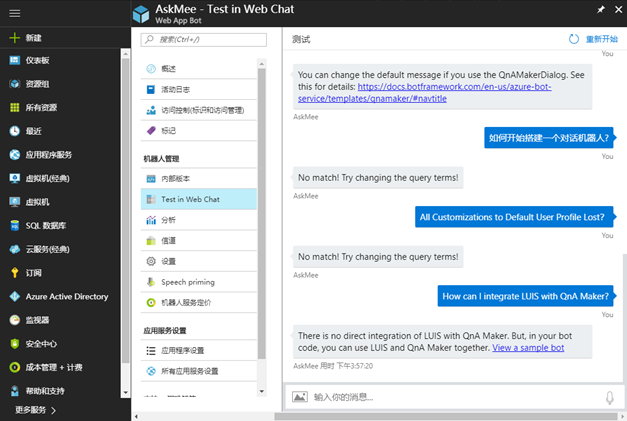Open Azure Active Directory icon
Image resolution: width=627 pixels, height=421 pixels.
(14, 296)
